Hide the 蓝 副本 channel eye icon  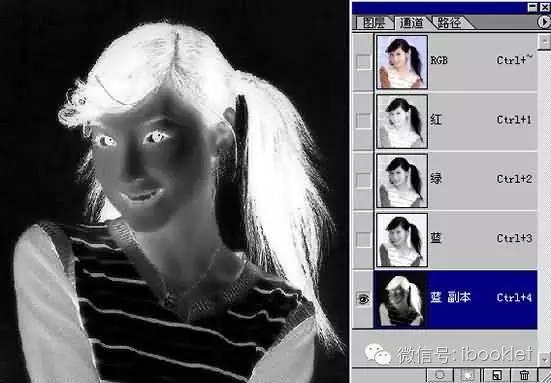[x=363, y=299]
